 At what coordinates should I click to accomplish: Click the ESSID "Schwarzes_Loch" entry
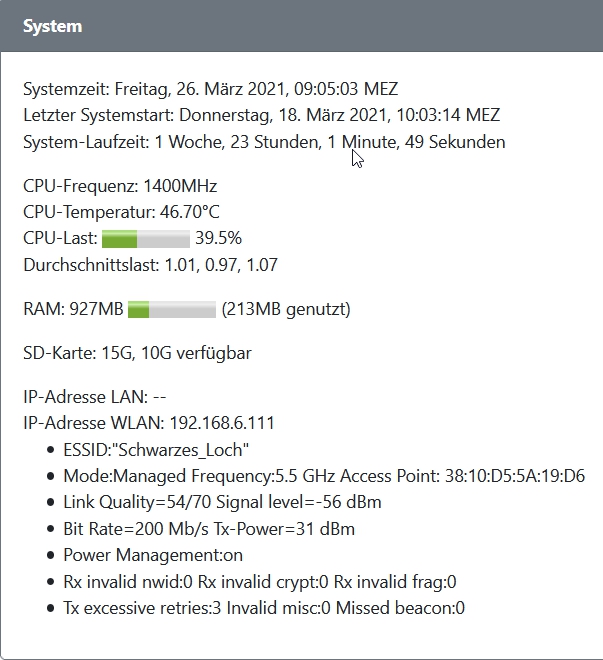(155, 450)
